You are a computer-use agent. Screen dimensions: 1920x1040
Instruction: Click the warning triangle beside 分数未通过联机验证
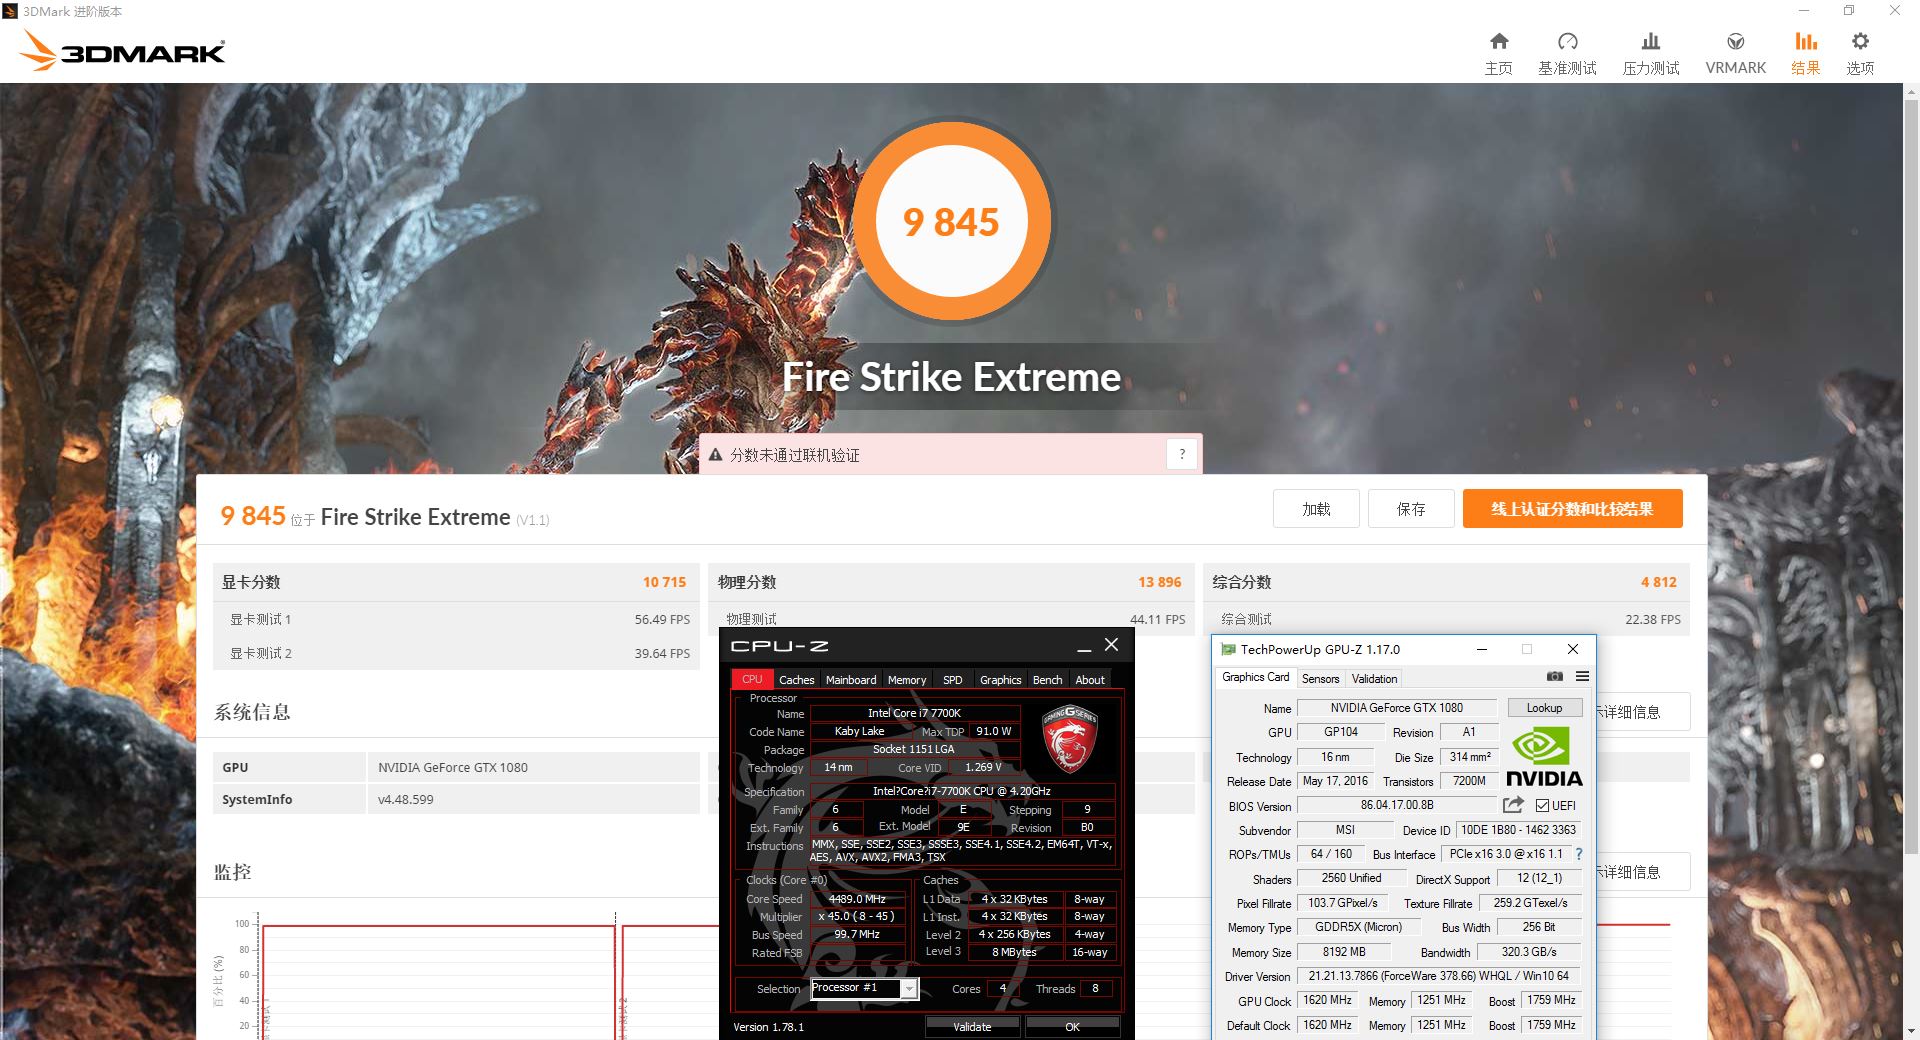715,455
